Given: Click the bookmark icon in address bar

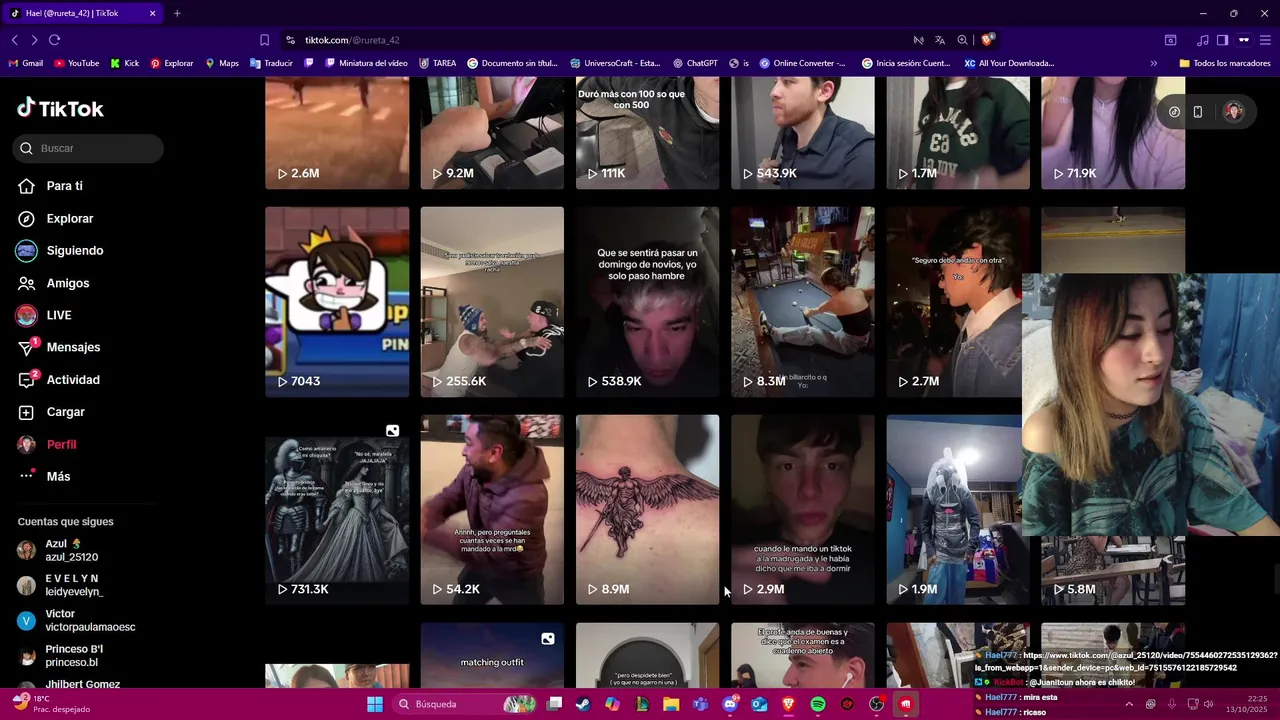Looking at the screenshot, I should pos(264,40).
